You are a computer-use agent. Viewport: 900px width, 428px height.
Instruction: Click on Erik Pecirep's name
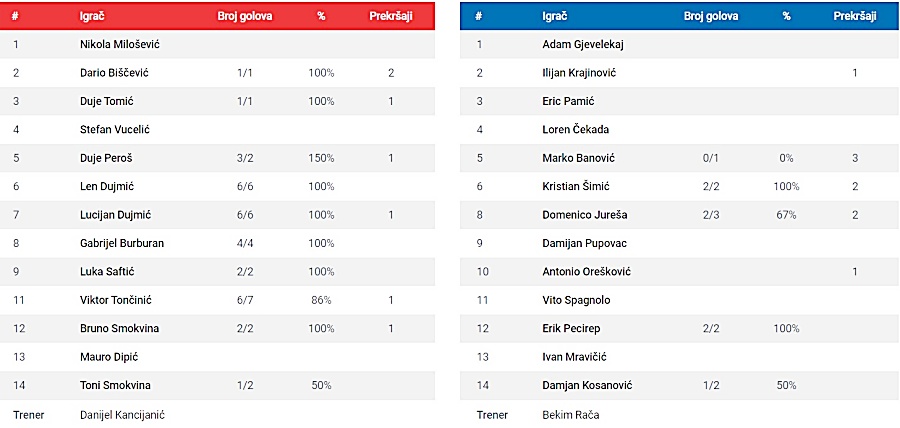click(570, 329)
